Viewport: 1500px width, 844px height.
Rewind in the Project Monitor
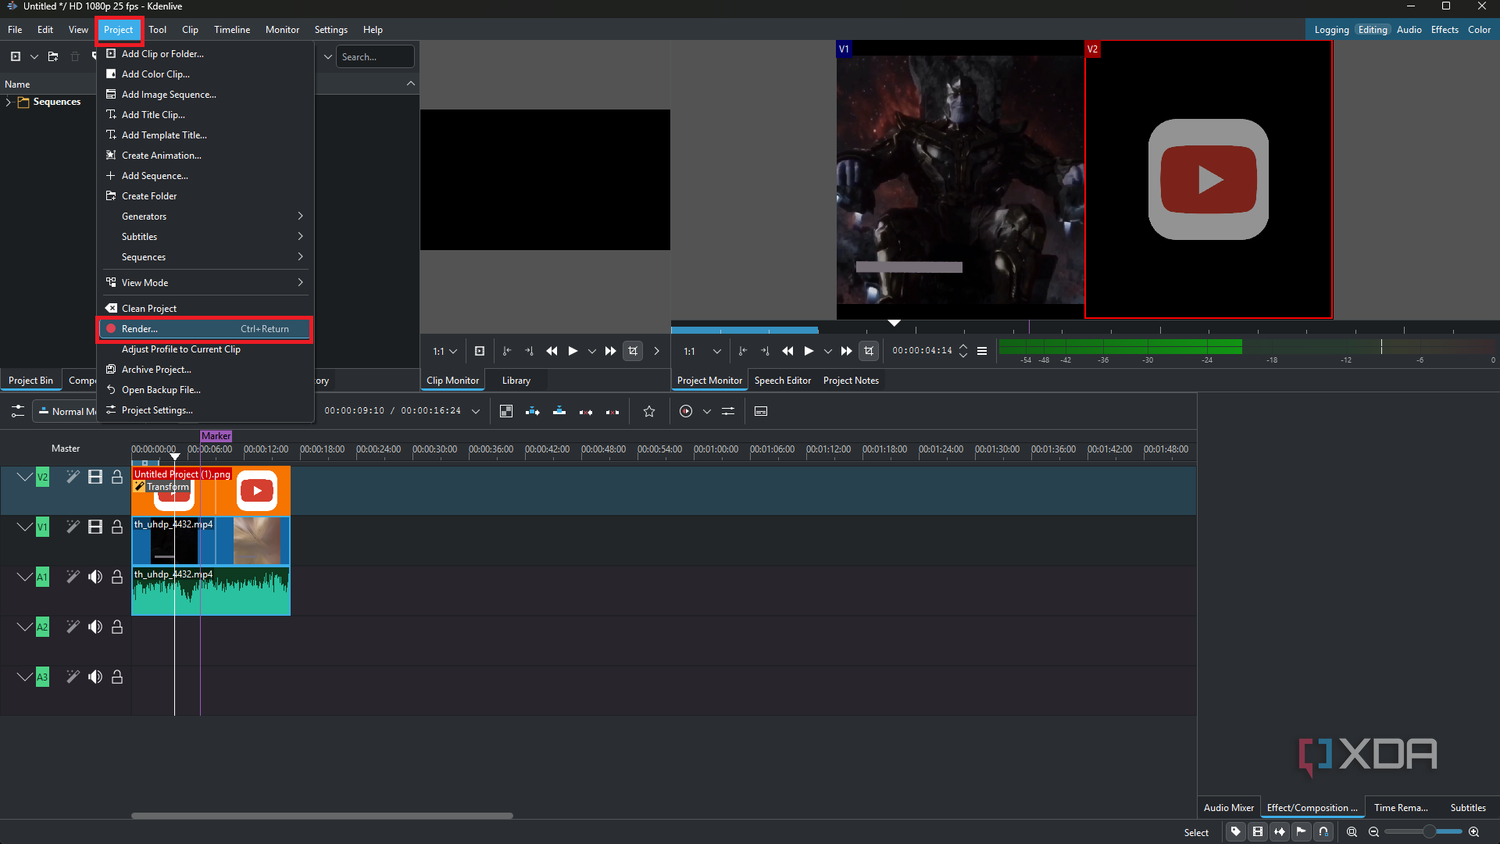(x=788, y=351)
